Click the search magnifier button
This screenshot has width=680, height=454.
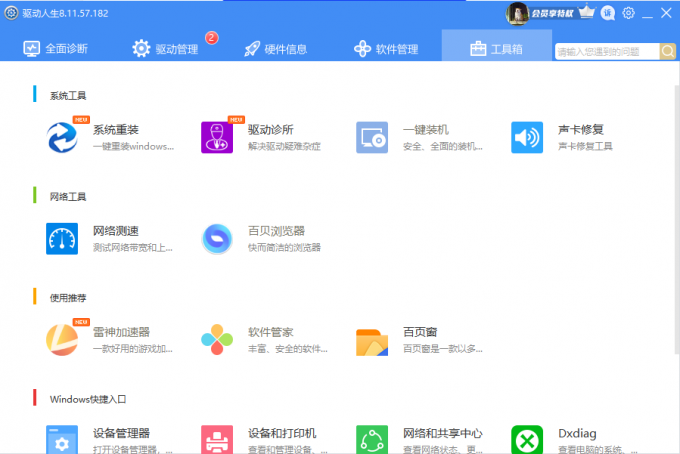(668, 52)
